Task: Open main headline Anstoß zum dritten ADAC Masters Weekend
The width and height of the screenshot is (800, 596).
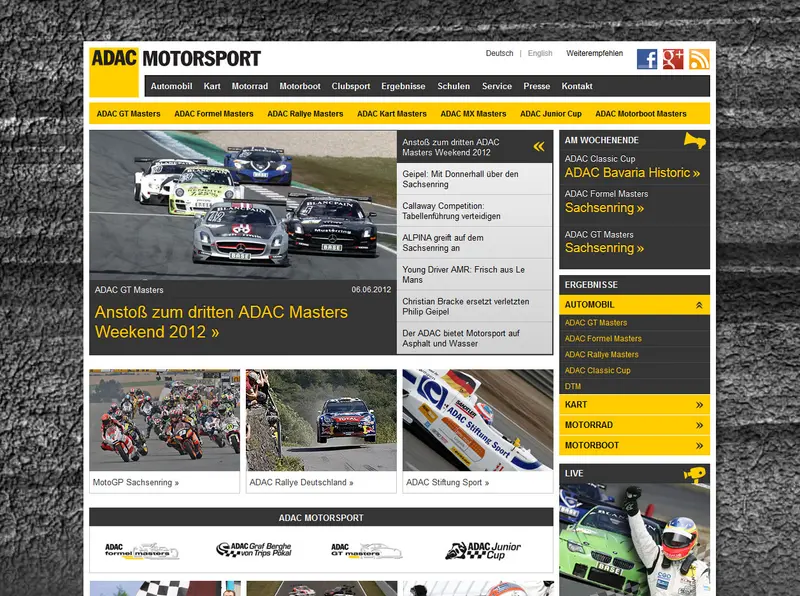Action: coord(221,322)
